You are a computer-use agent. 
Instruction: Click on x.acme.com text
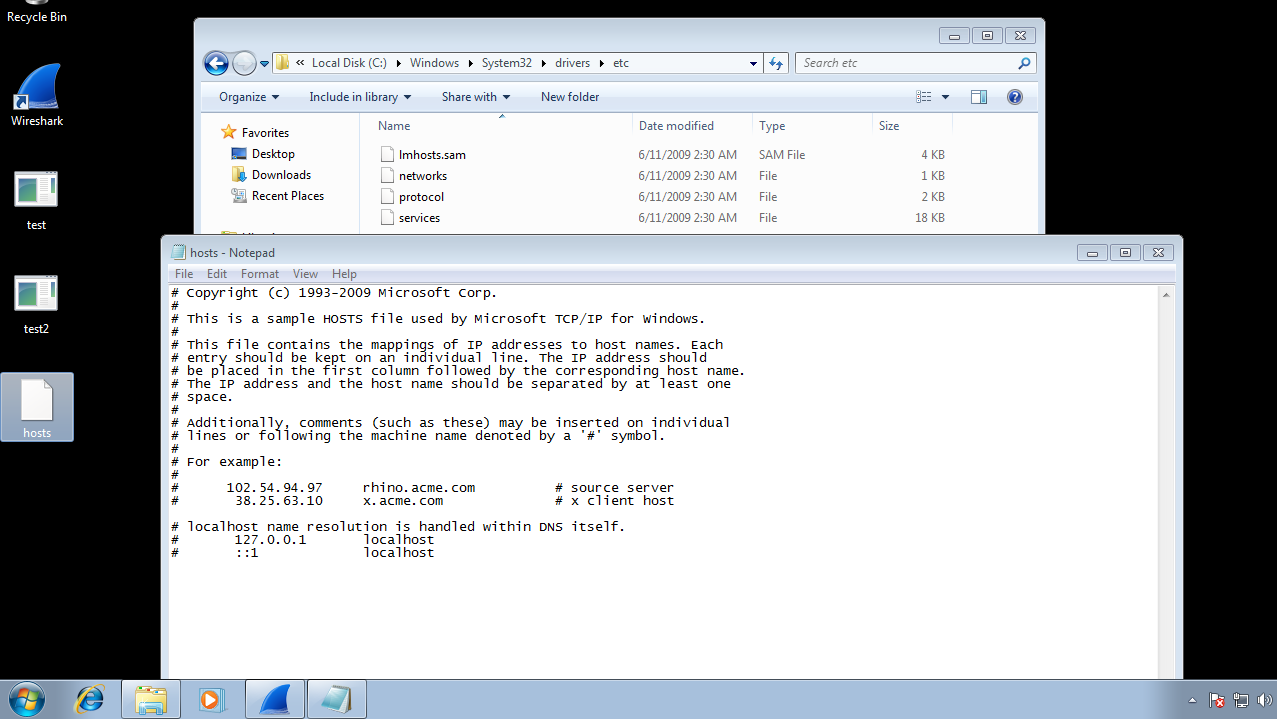(403, 501)
